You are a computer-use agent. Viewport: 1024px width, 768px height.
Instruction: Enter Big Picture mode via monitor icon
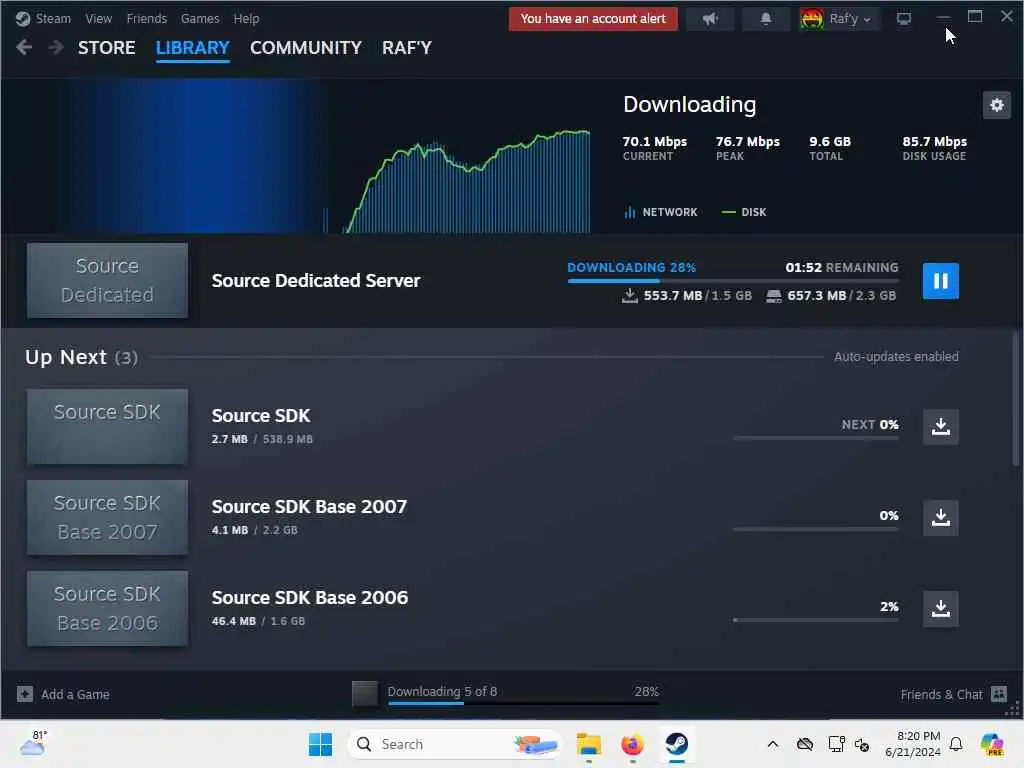(904, 18)
